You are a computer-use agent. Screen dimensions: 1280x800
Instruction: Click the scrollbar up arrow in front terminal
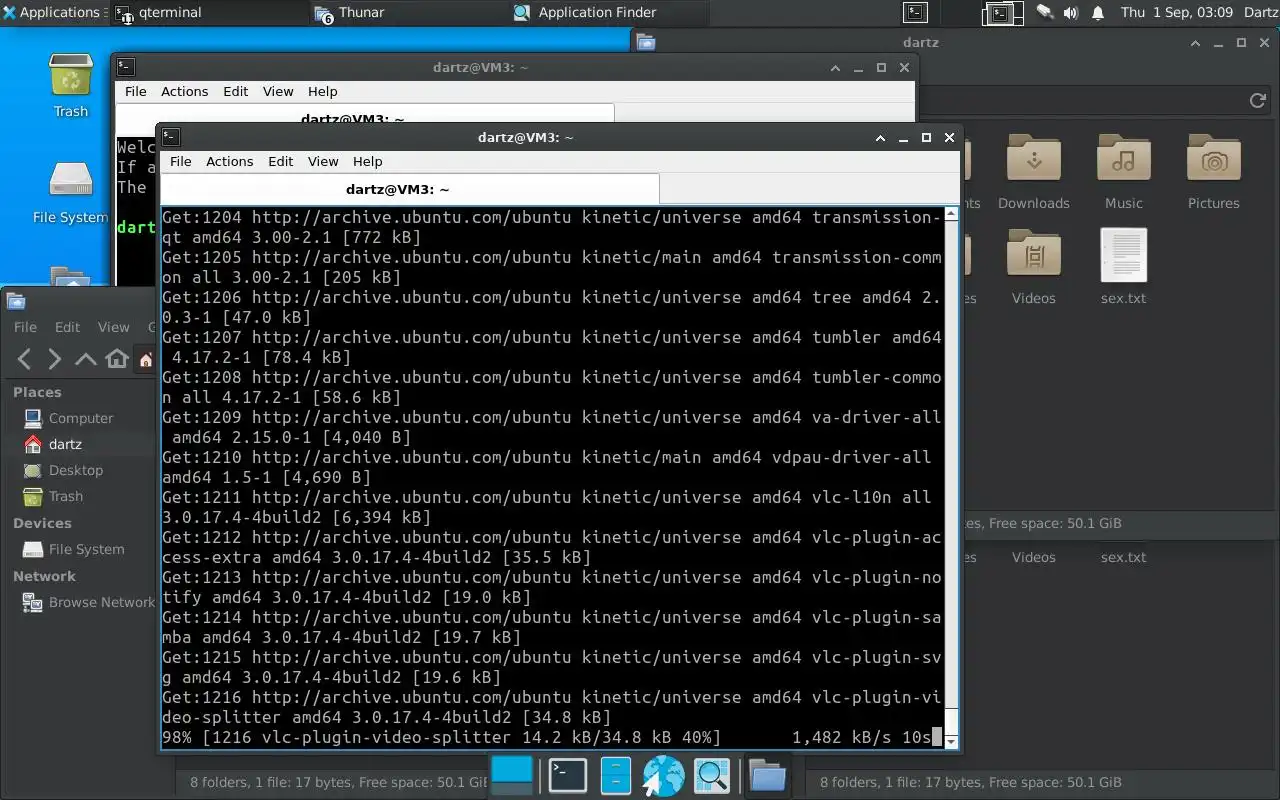(x=951, y=213)
